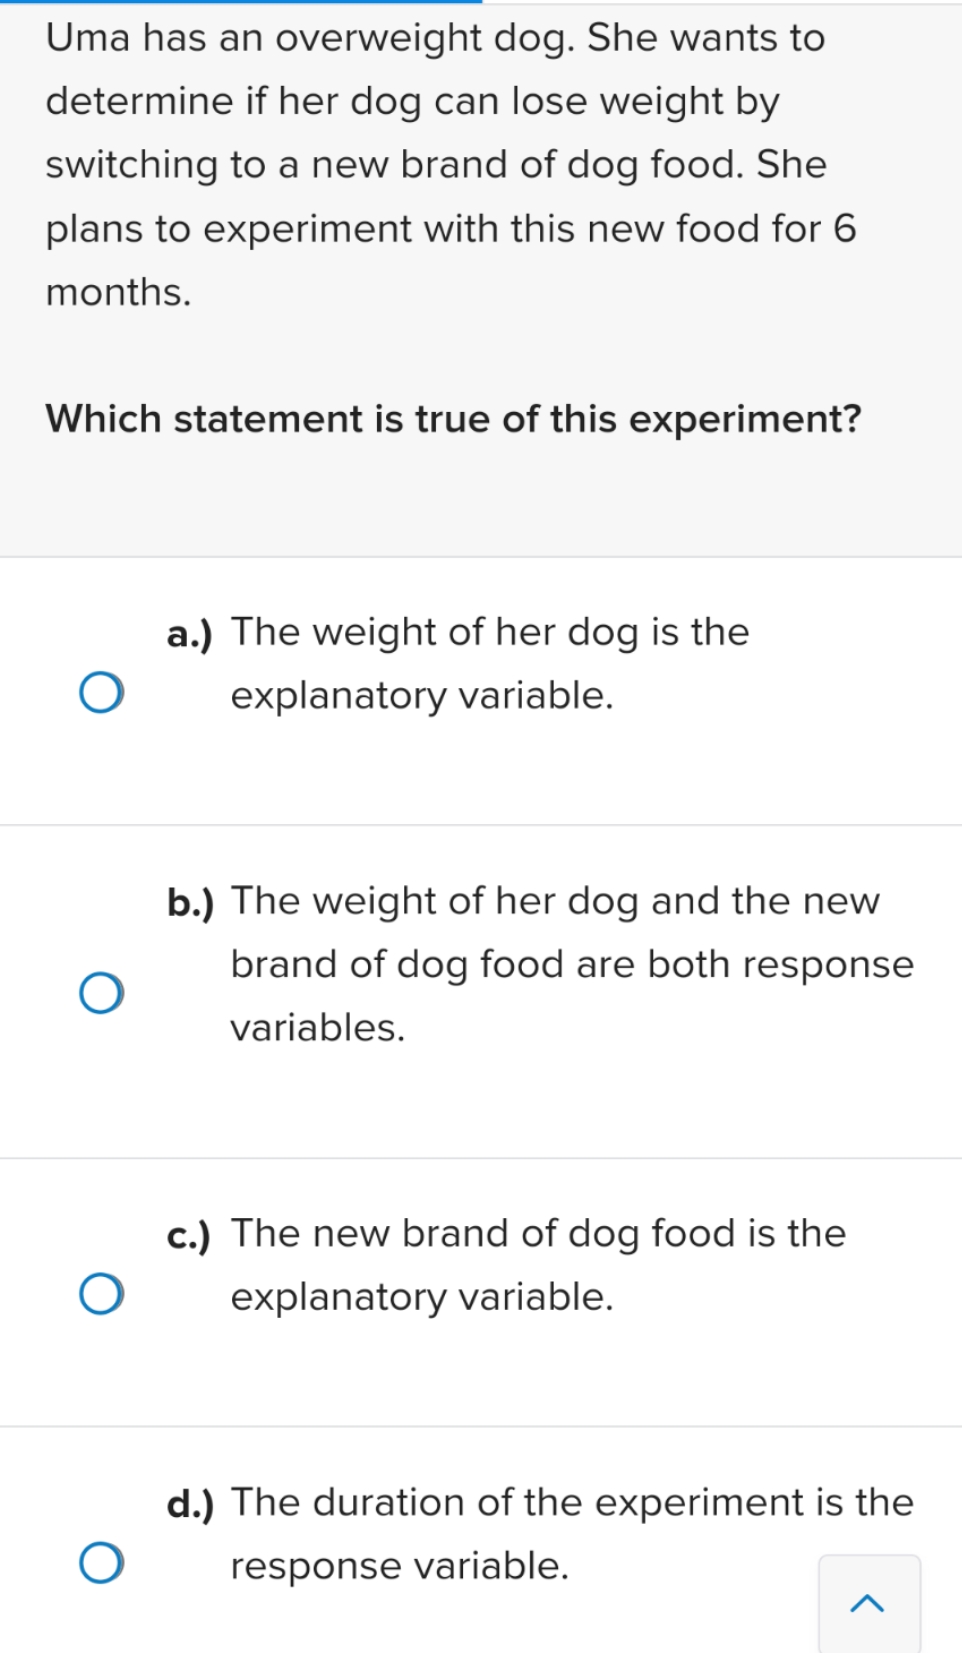Select the radio button for option d
The image size is (962, 1653).
101,1562
